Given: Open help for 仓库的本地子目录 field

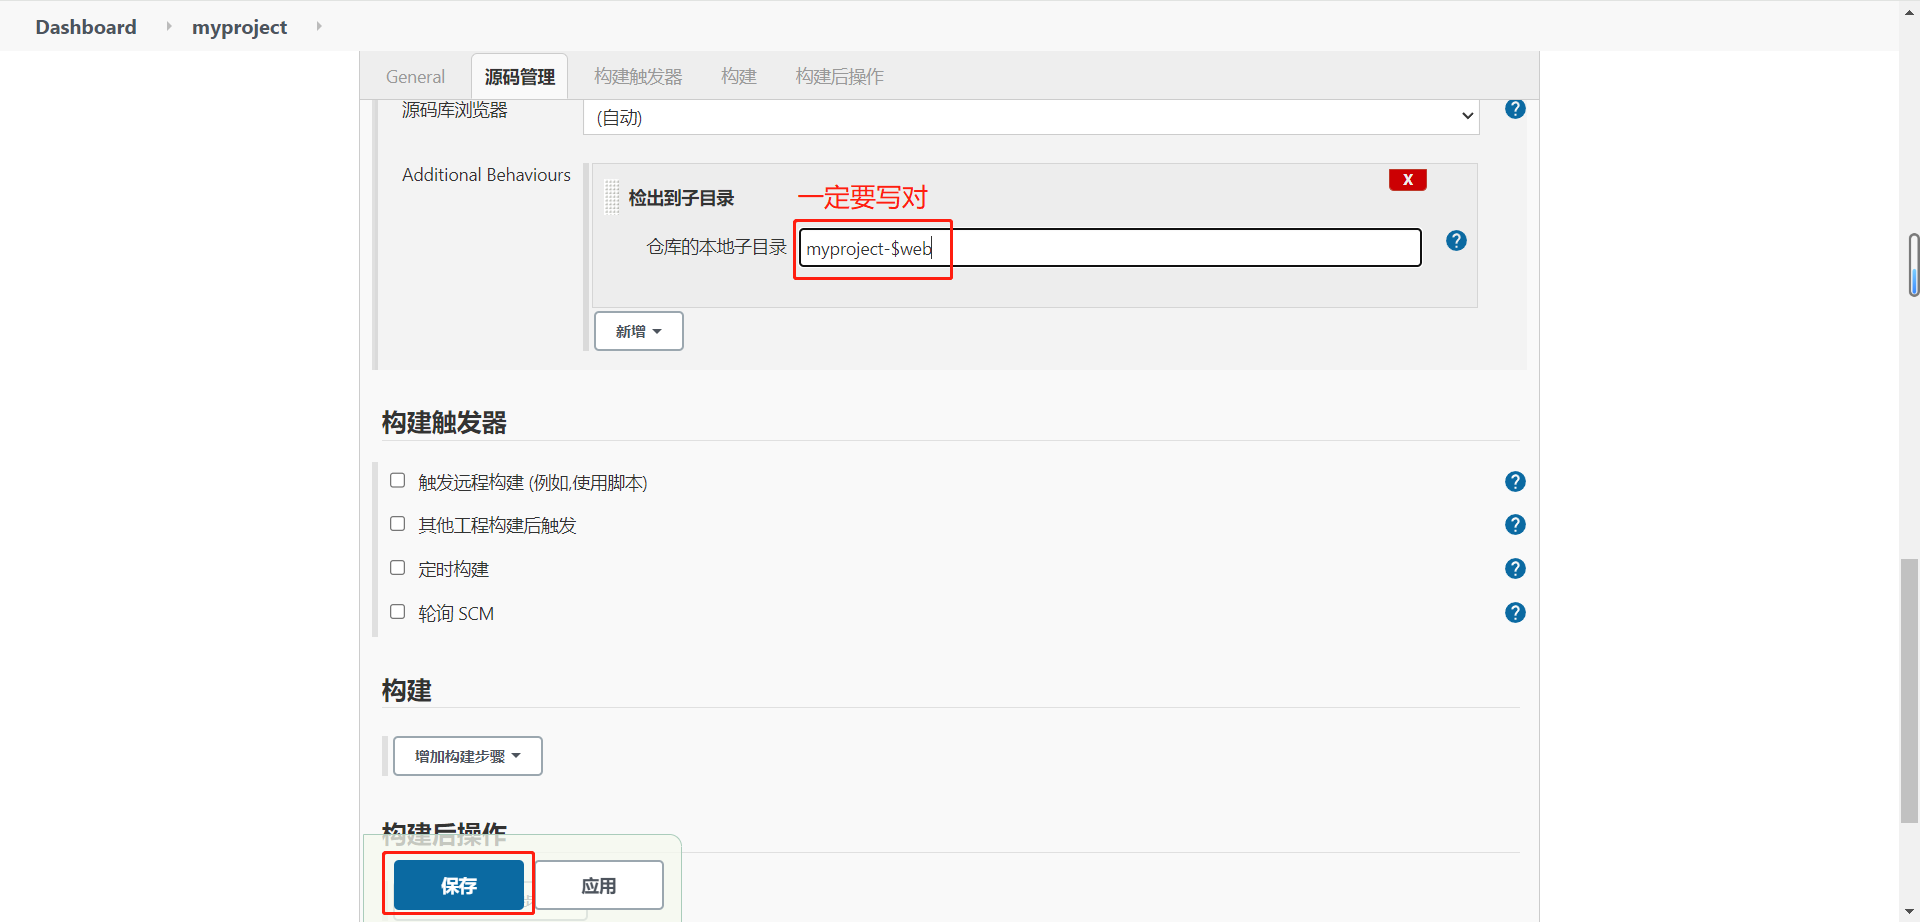Looking at the screenshot, I should click(x=1456, y=241).
